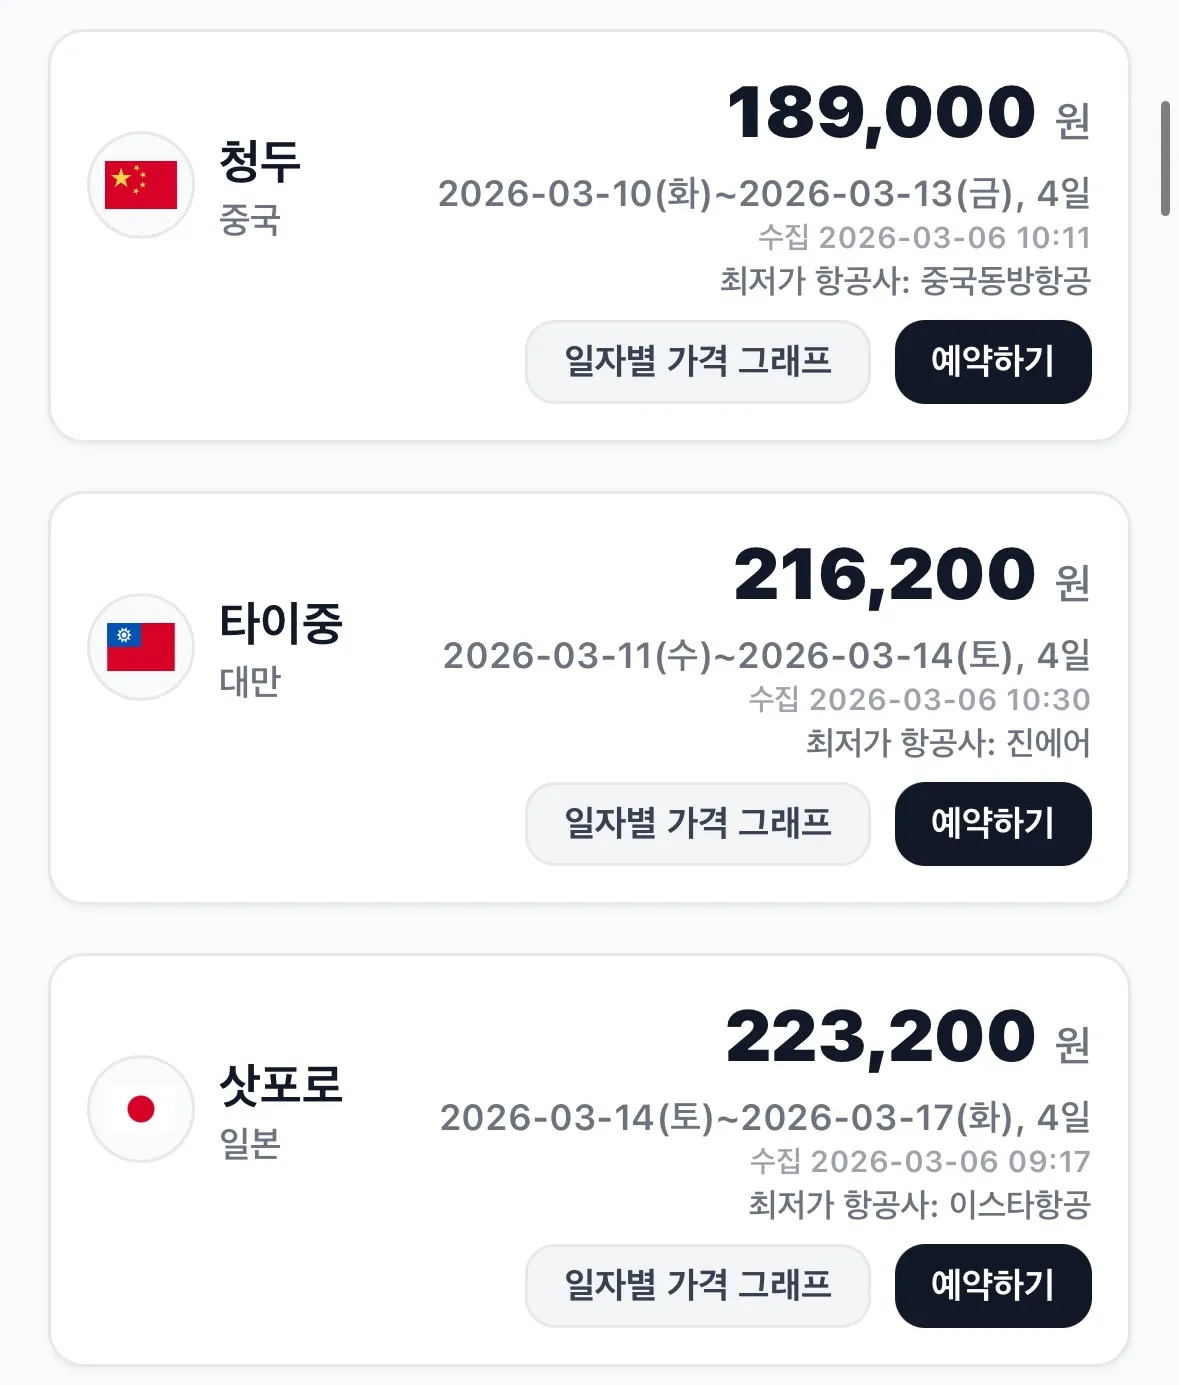Screen dimensions: 1179x1385
Task: Click the 삿포로 travel date range
Action: [765, 1118]
